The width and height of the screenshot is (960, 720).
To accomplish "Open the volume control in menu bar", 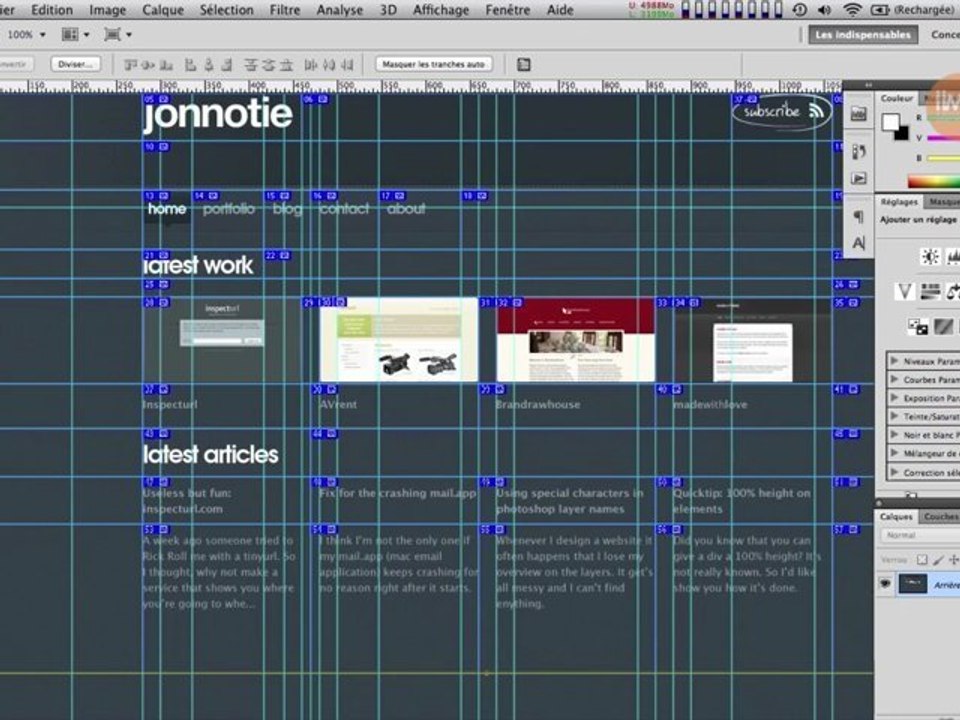I will pos(824,10).
